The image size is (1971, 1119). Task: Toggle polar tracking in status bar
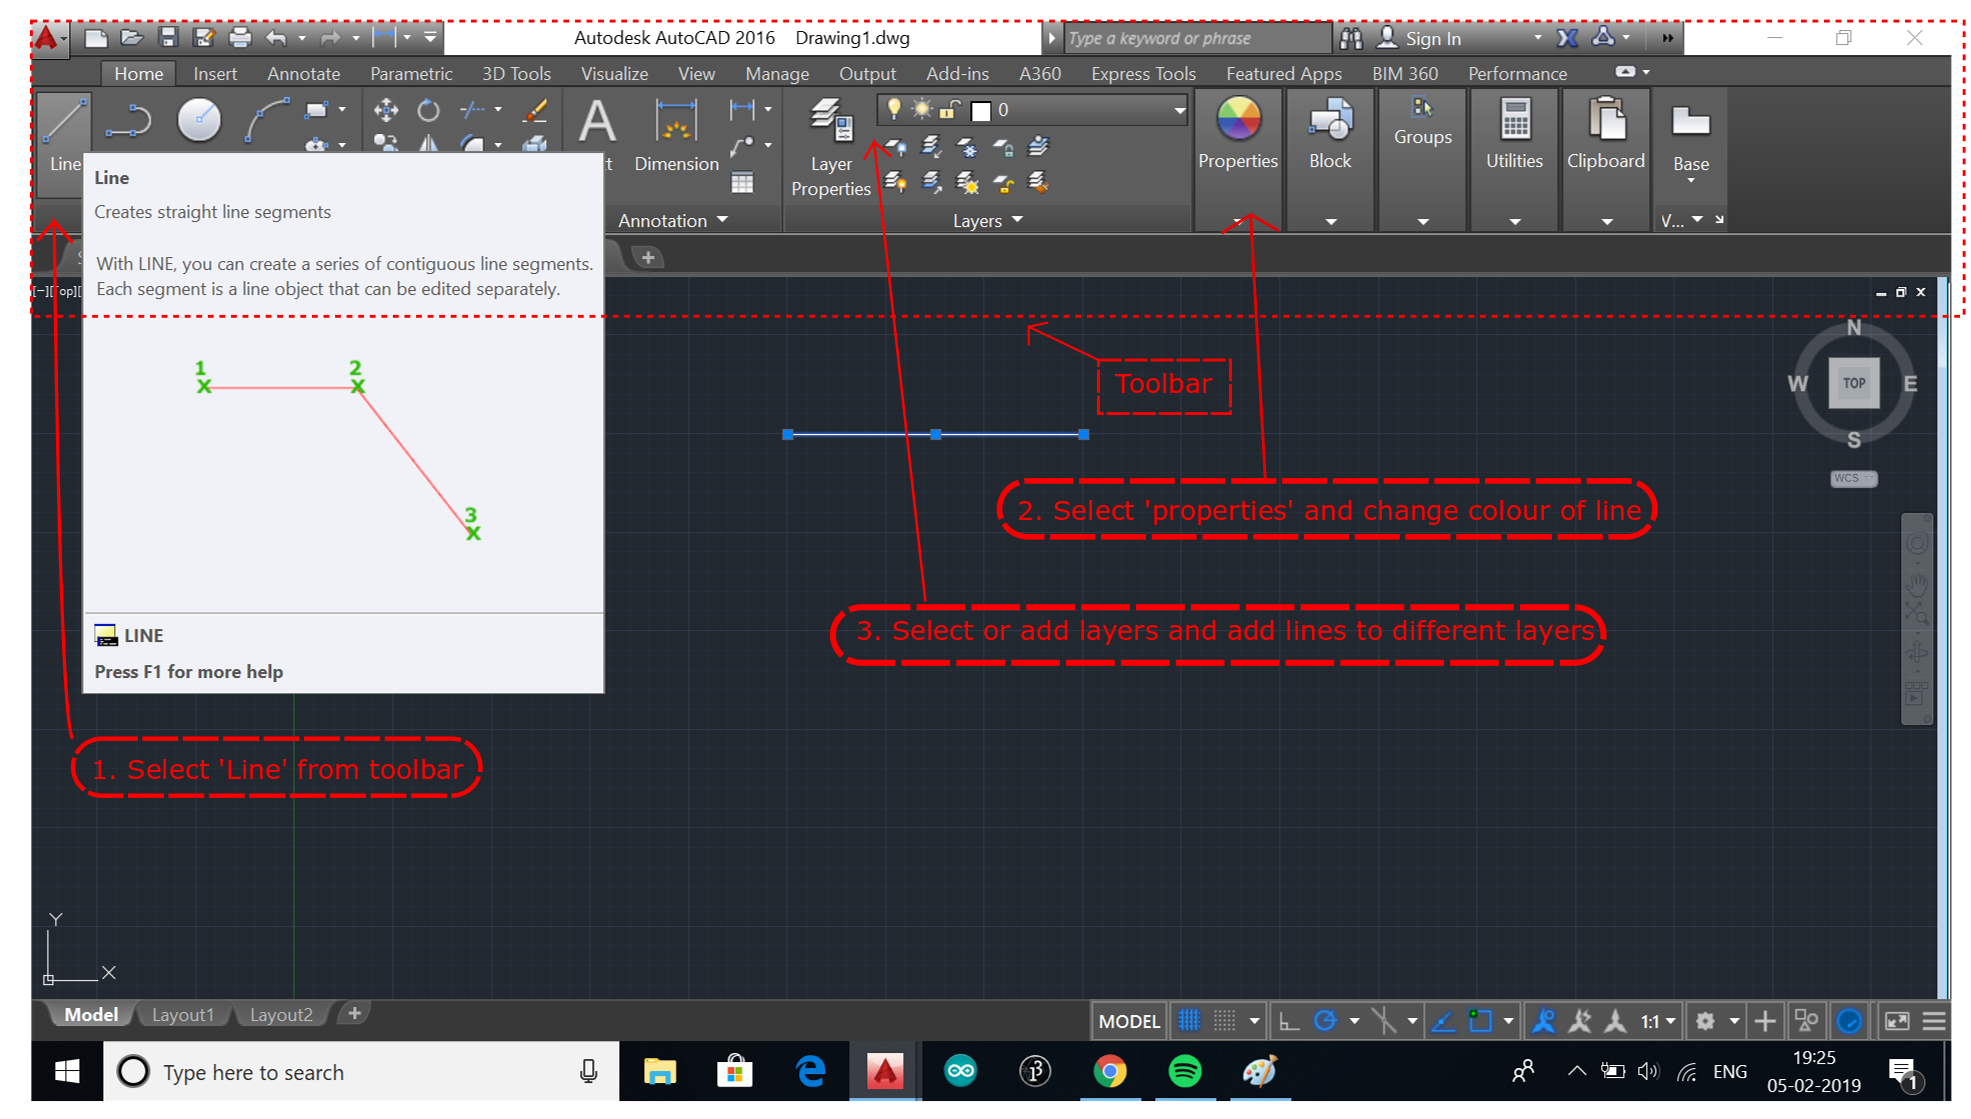(1325, 1021)
